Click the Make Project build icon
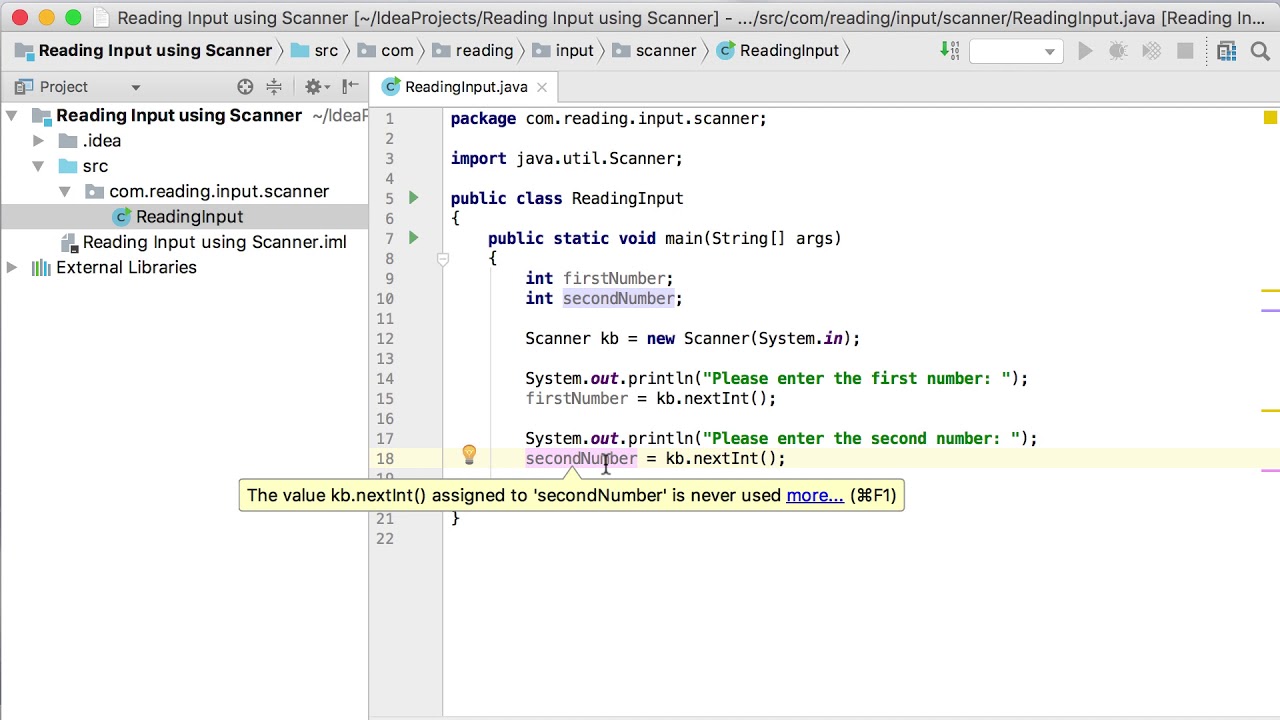 950,51
